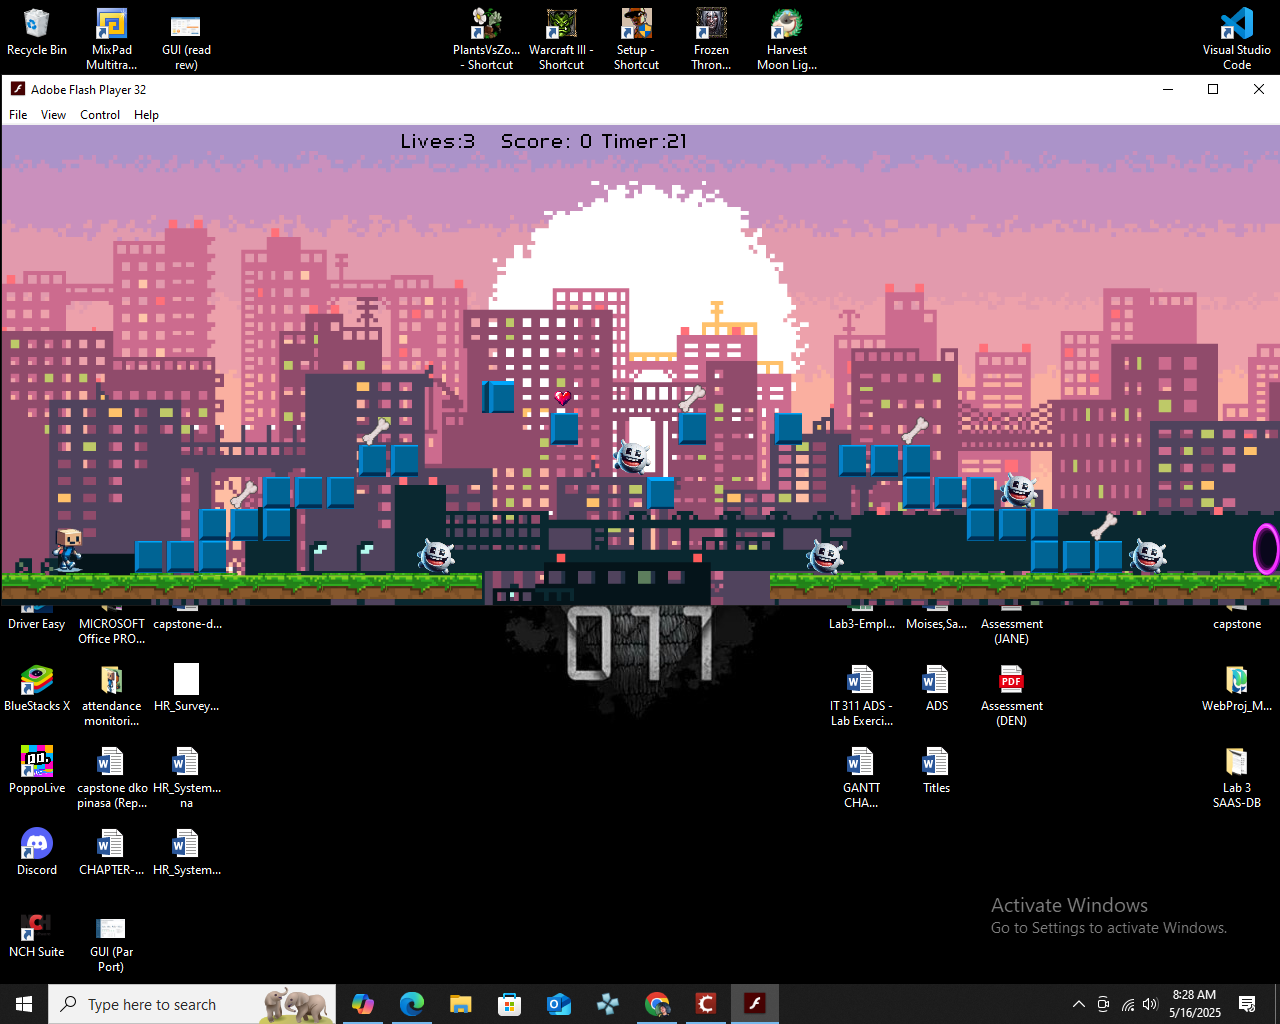Select the Recycle Bin desktop icon
The height and width of the screenshot is (1024, 1280).
[37, 33]
